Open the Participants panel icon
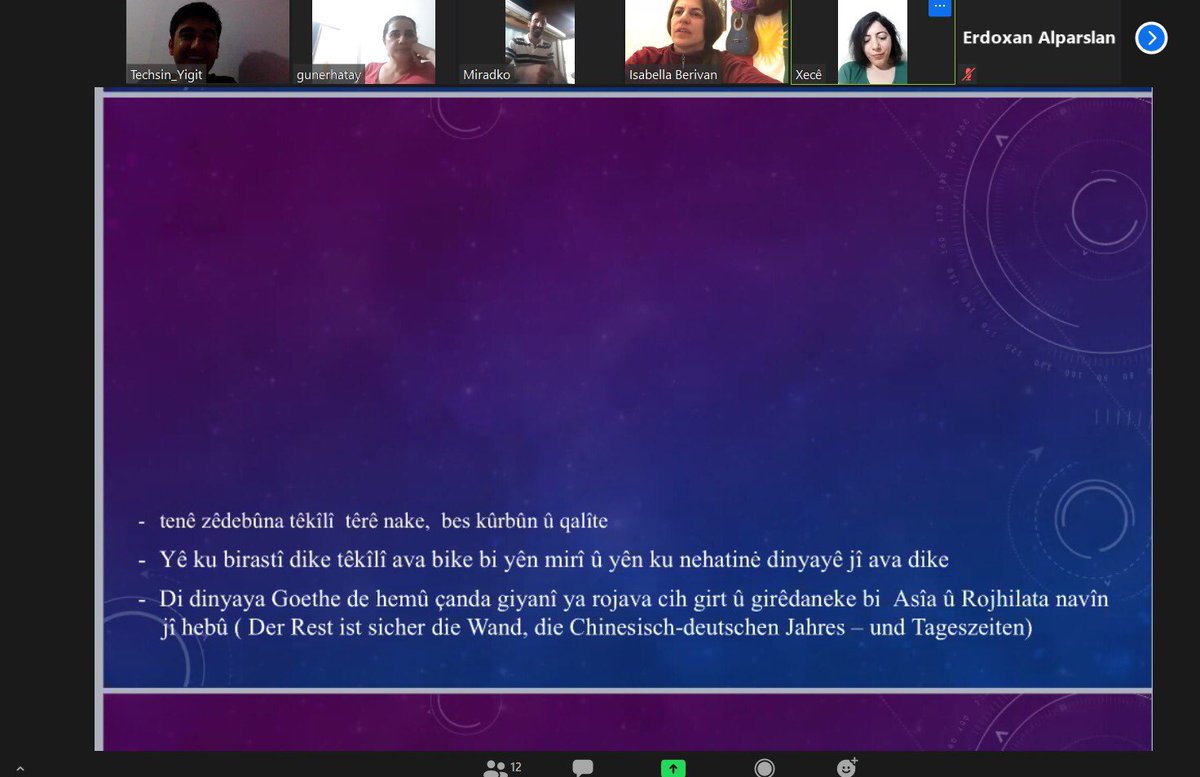Image resolution: width=1200 pixels, height=777 pixels. click(x=495, y=768)
